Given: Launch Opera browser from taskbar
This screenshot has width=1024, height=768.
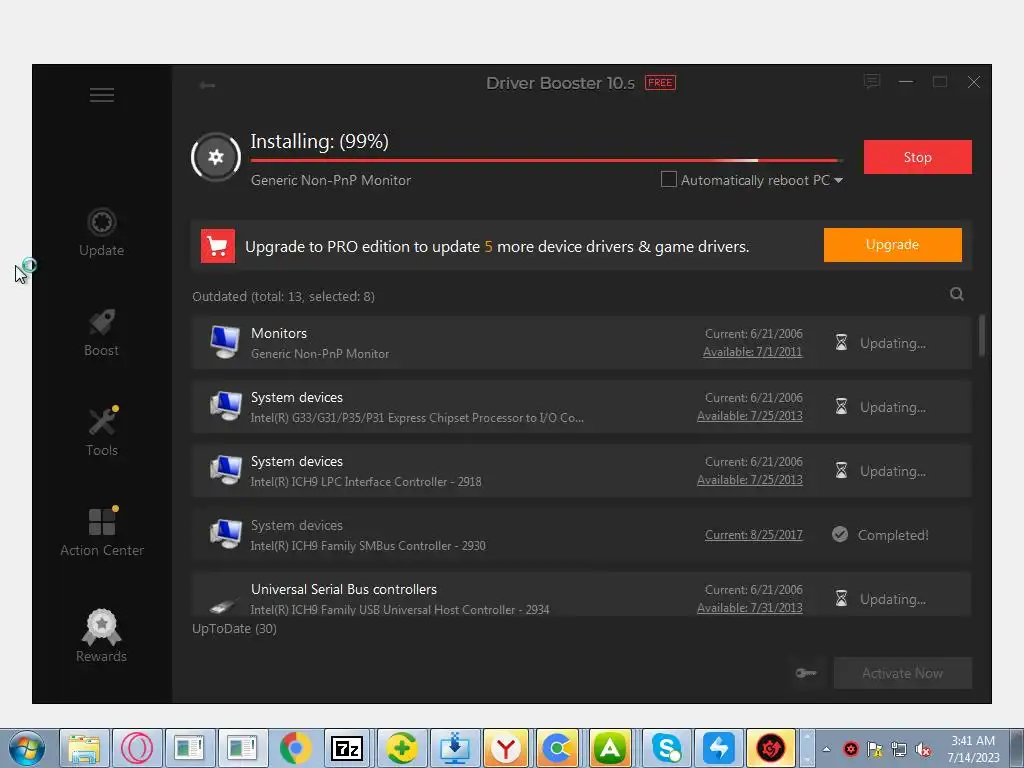Looking at the screenshot, I should click(136, 748).
